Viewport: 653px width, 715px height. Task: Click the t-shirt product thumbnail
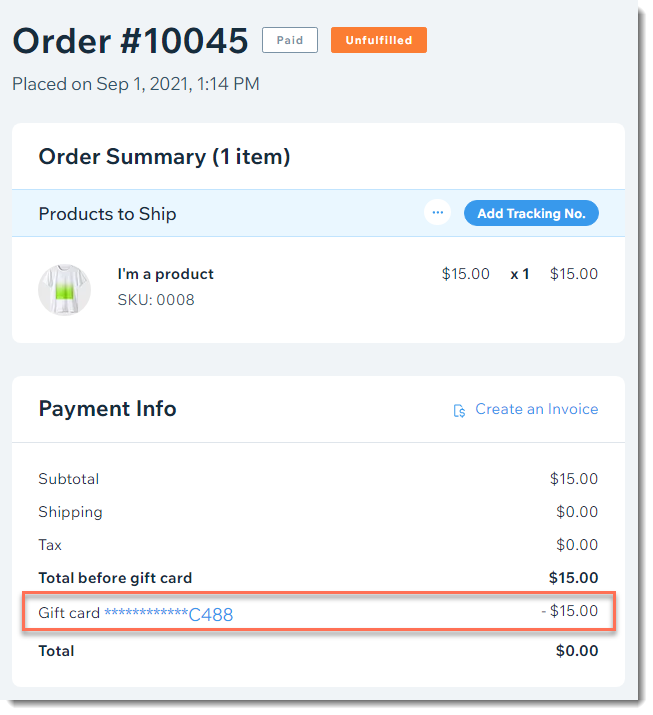[x=64, y=290]
